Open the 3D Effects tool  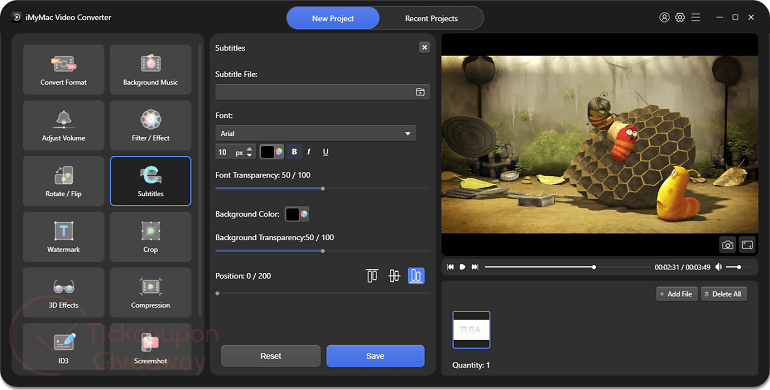(x=63, y=292)
